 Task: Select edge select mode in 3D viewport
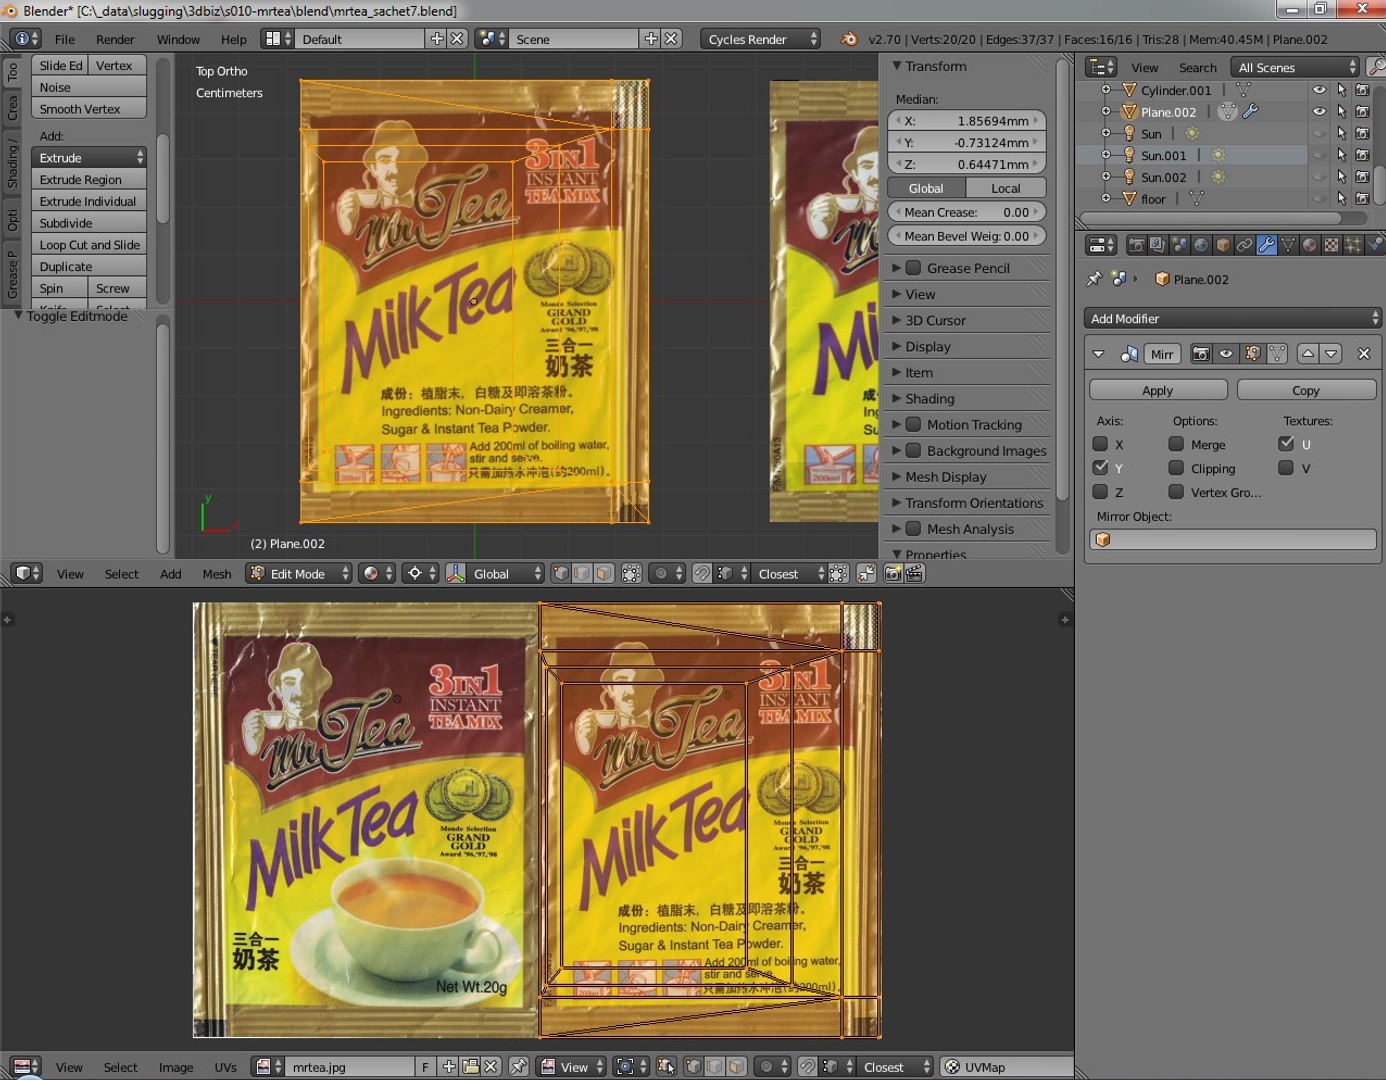click(x=583, y=573)
